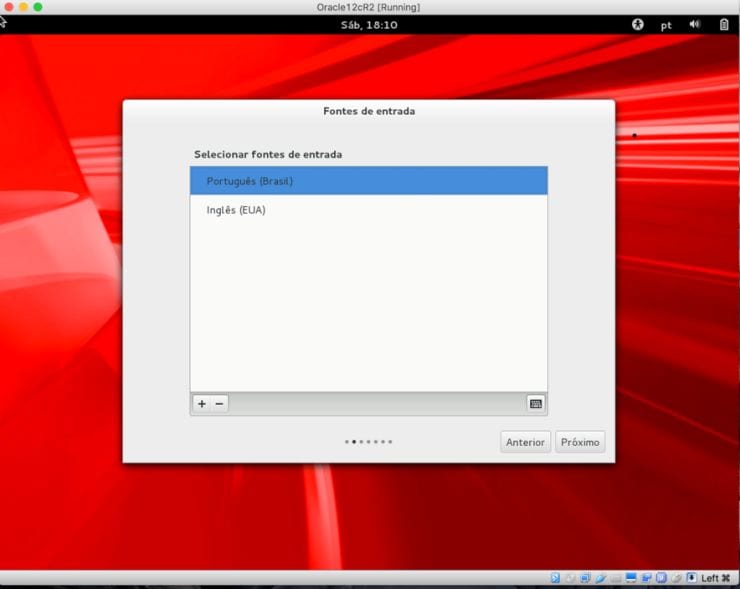Image resolution: width=740 pixels, height=589 pixels.
Task: Minimize the Oracle12cR2 VM window
Action: [x=24, y=7]
